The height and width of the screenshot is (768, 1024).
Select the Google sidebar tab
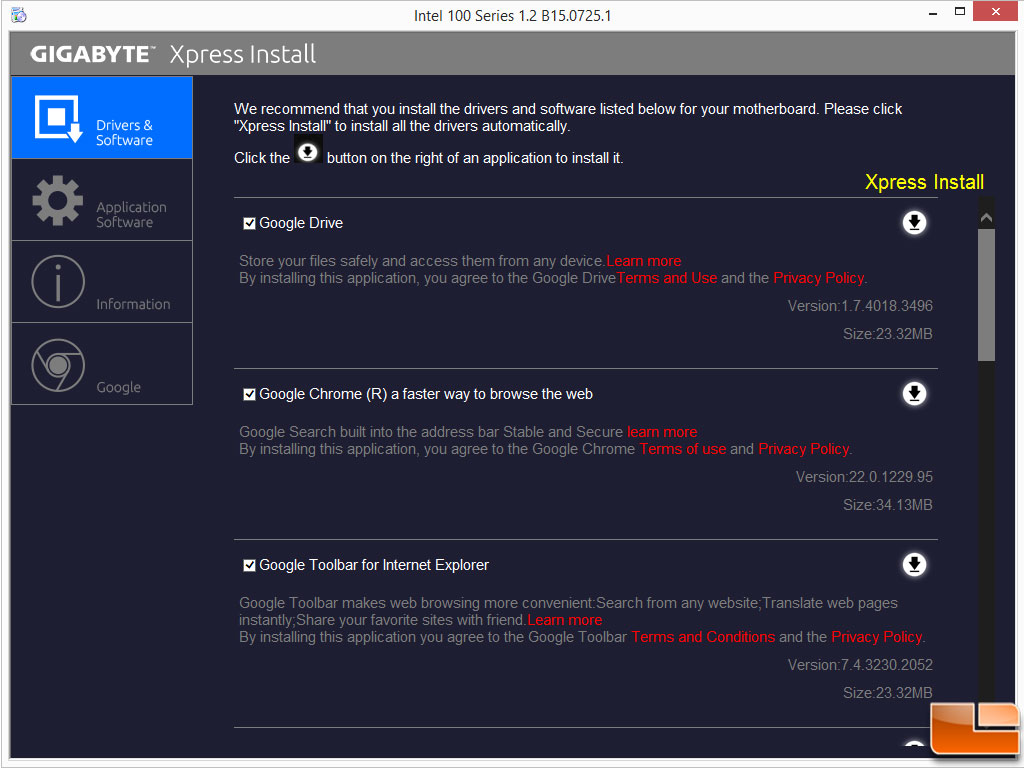(102, 364)
